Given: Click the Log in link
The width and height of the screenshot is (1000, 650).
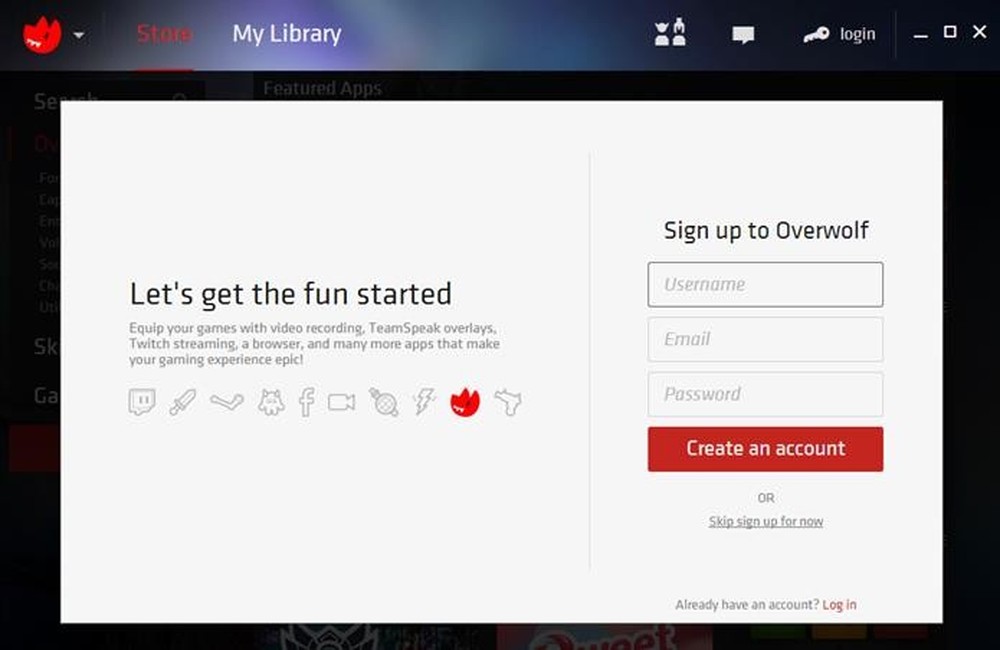Looking at the screenshot, I should pyautogui.click(x=839, y=604).
